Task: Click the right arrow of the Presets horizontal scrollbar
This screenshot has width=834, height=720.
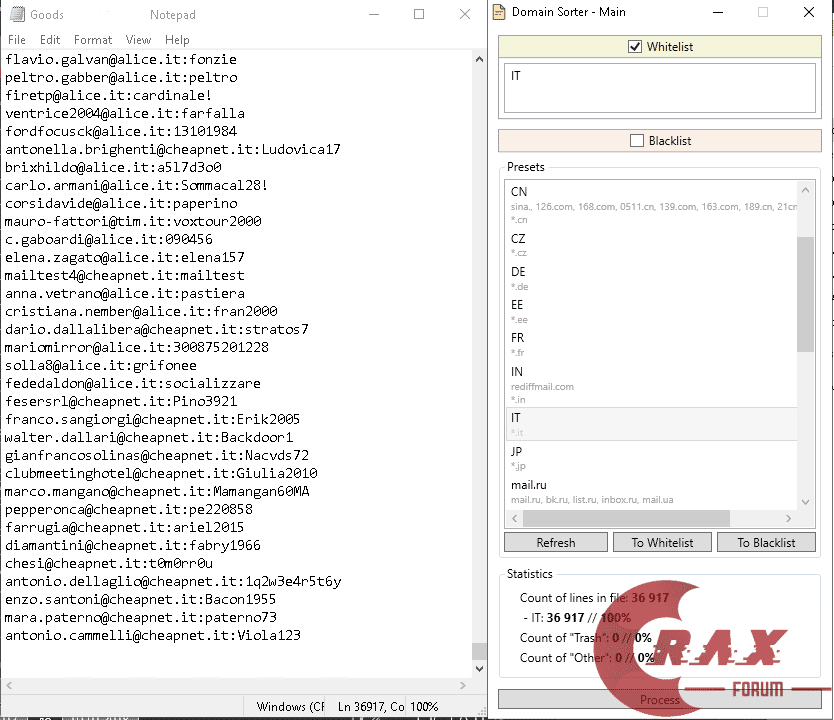Action: pos(790,518)
